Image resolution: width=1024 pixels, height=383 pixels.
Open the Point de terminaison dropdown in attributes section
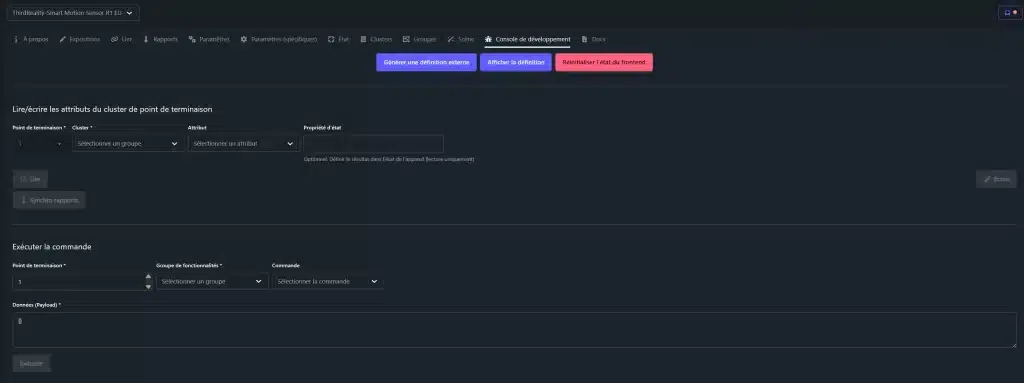click(x=39, y=143)
